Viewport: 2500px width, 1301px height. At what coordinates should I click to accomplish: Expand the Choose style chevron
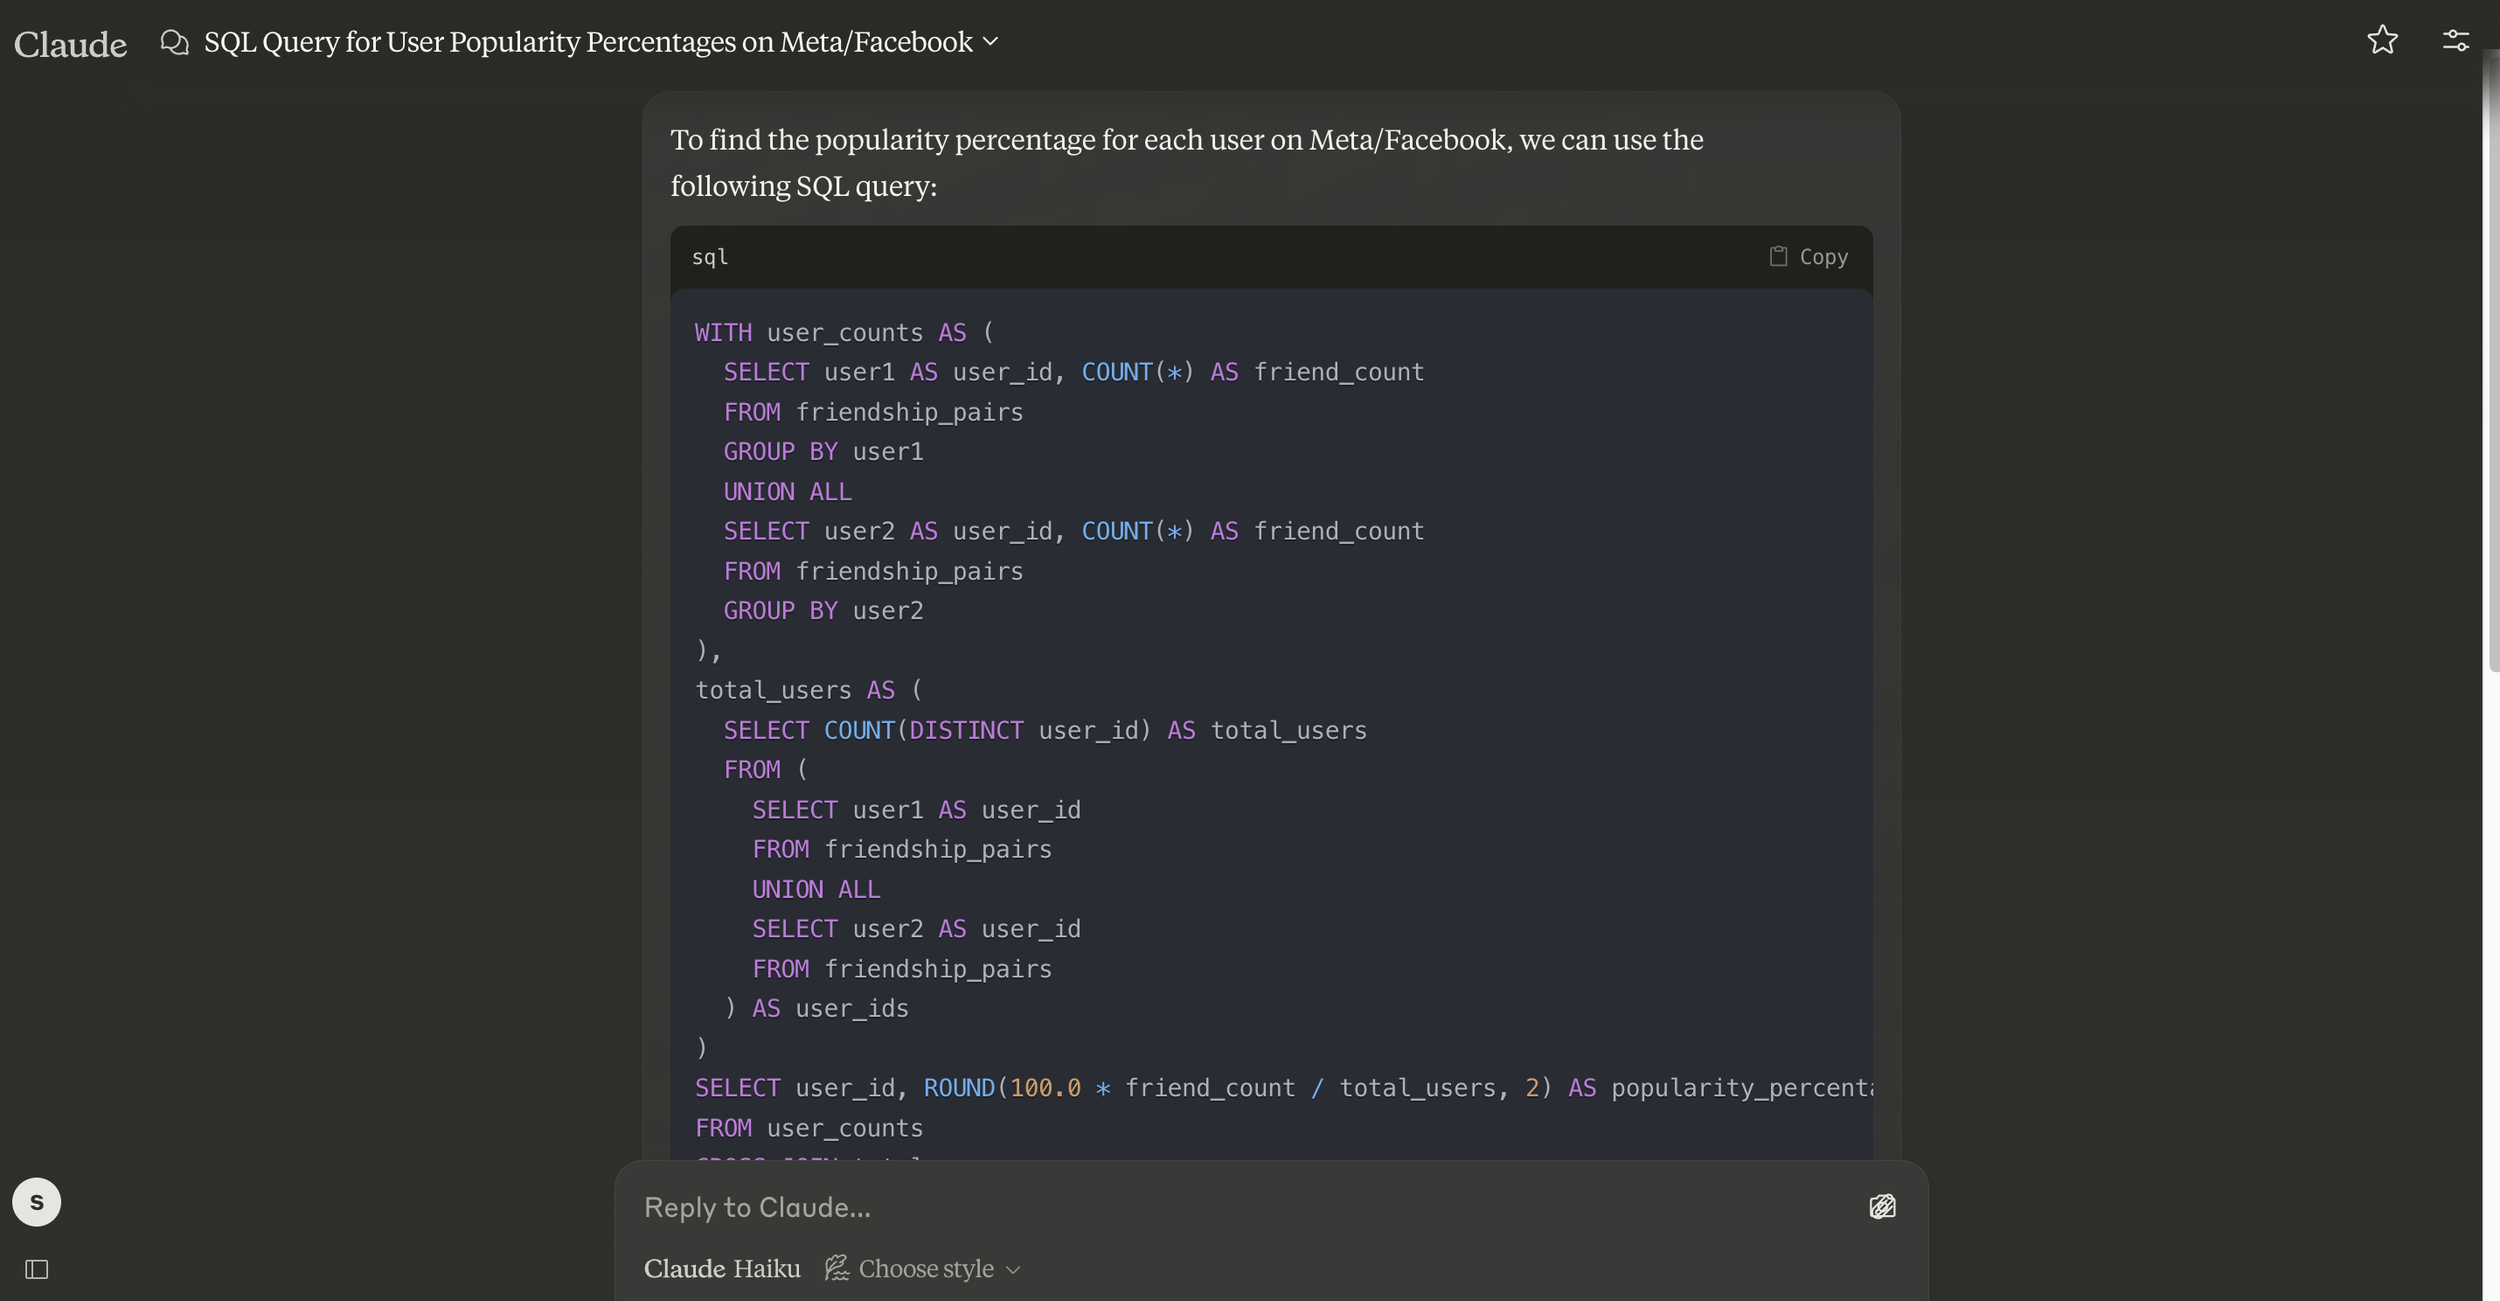pyautogui.click(x=1013, y=1270)
